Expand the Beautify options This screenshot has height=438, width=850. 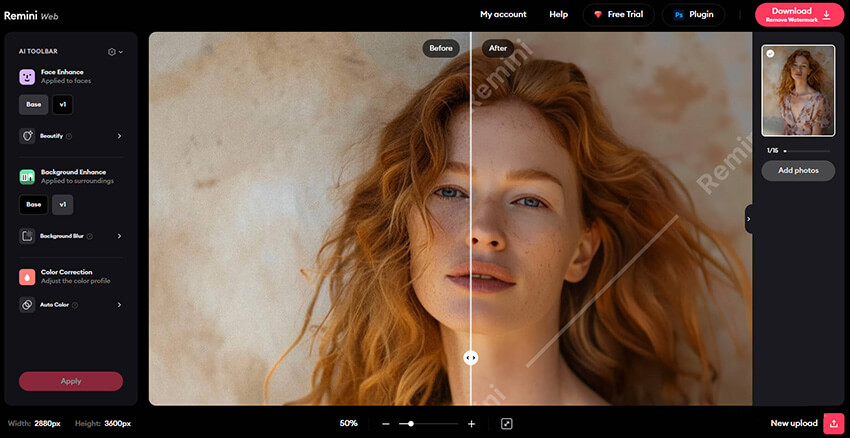point(119,136)
